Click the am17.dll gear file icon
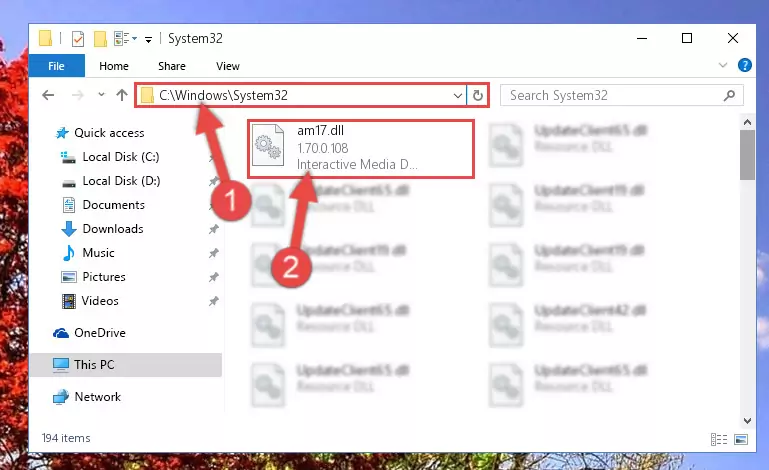Screen dimensions: 769x470 (268, 145)
